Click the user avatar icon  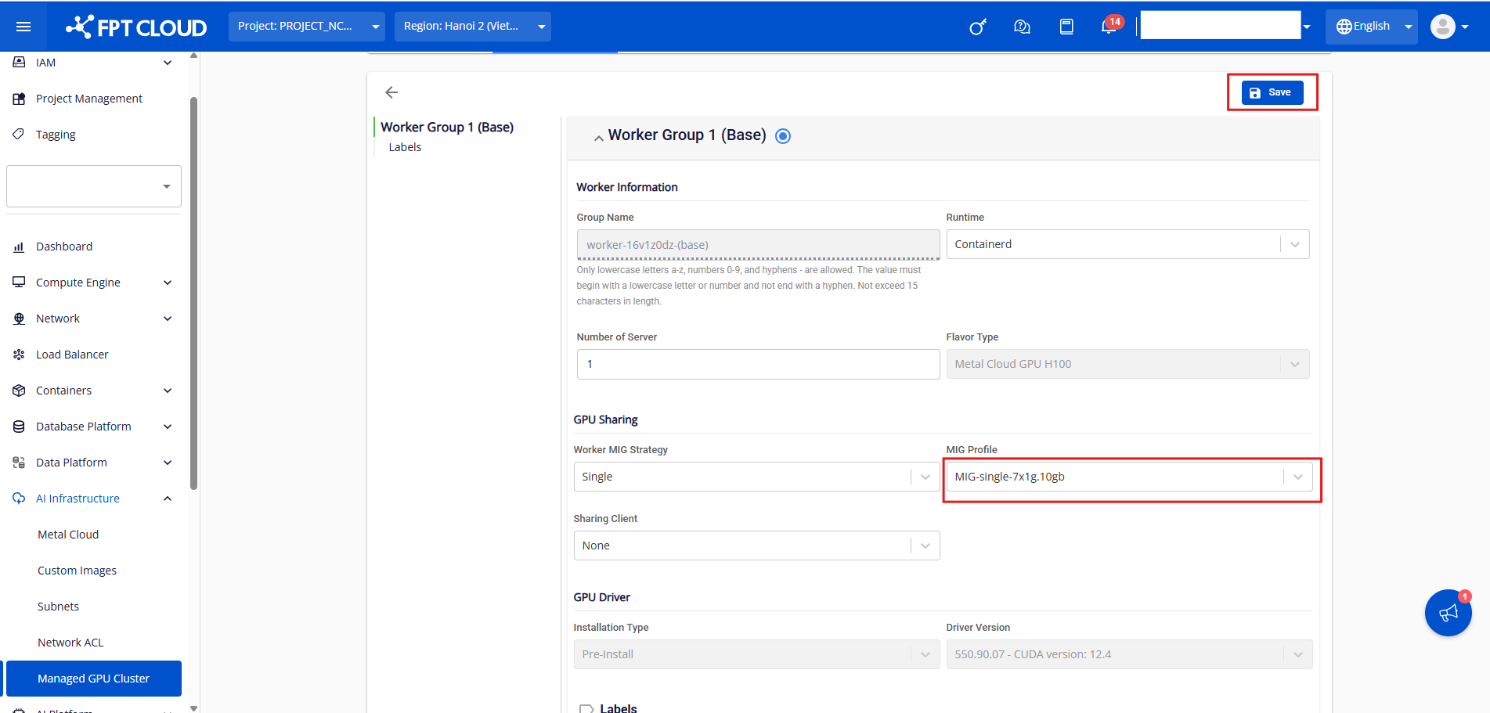tap(1442, 27)
